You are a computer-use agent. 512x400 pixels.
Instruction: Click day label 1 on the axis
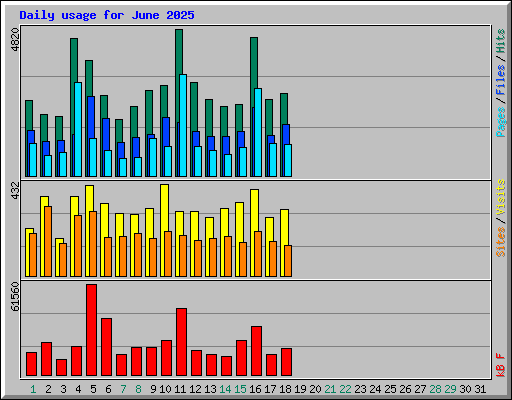pos(33,389)
